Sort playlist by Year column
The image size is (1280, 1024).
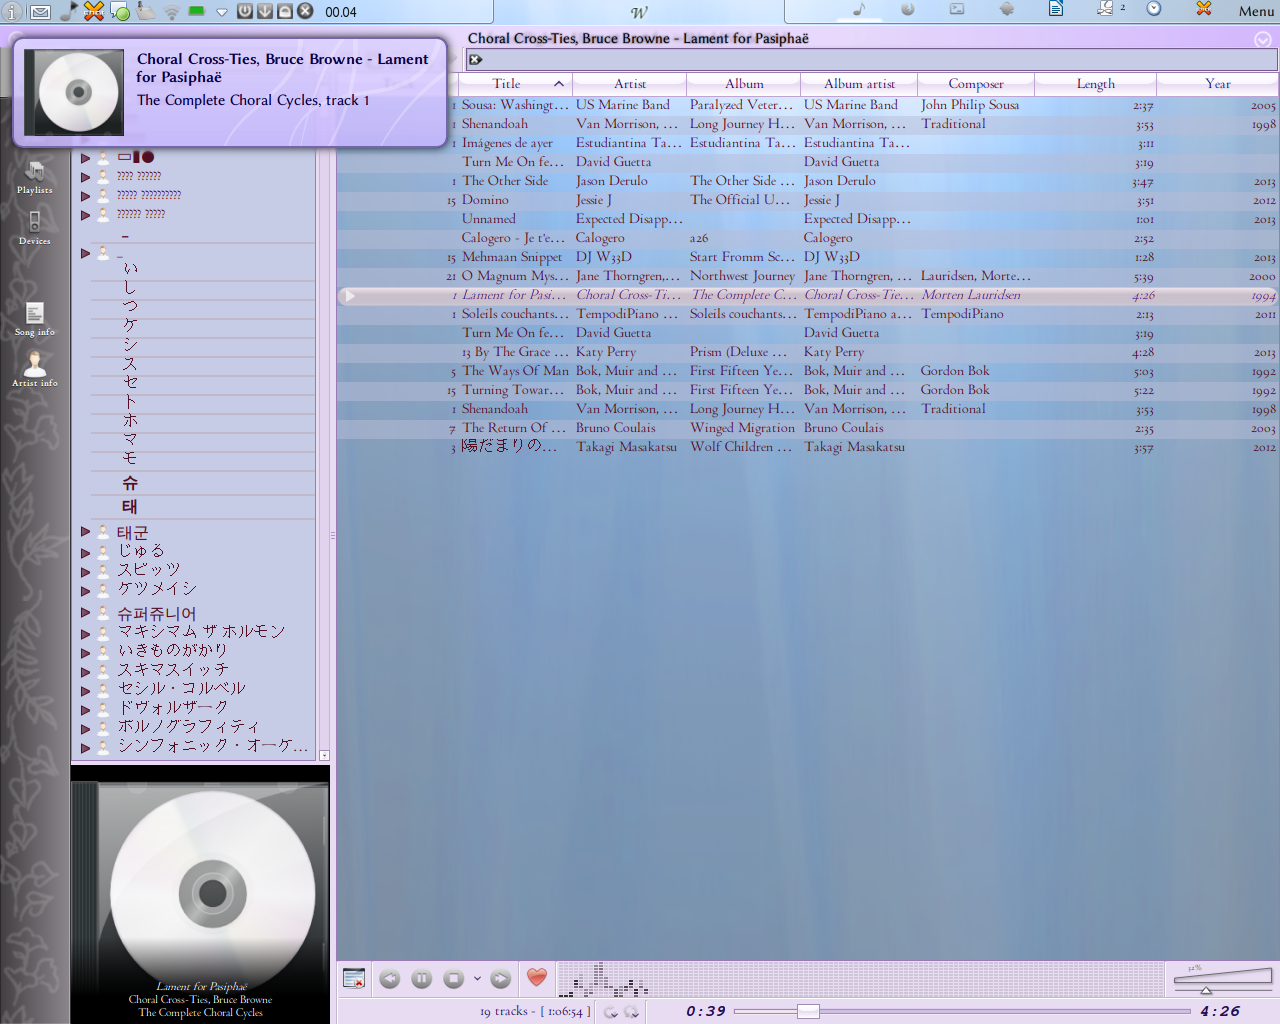1218,84
